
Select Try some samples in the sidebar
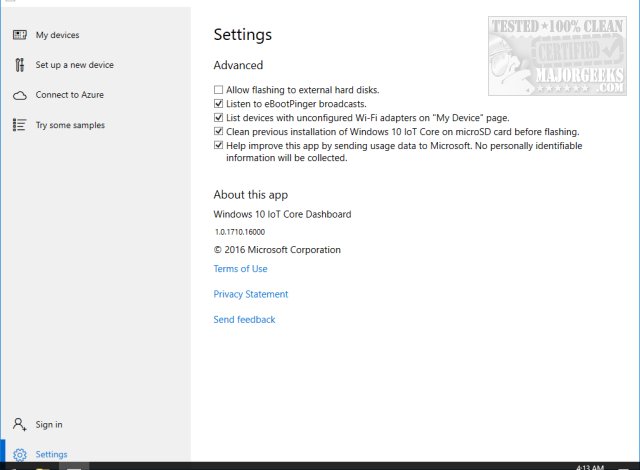(70, 125)
